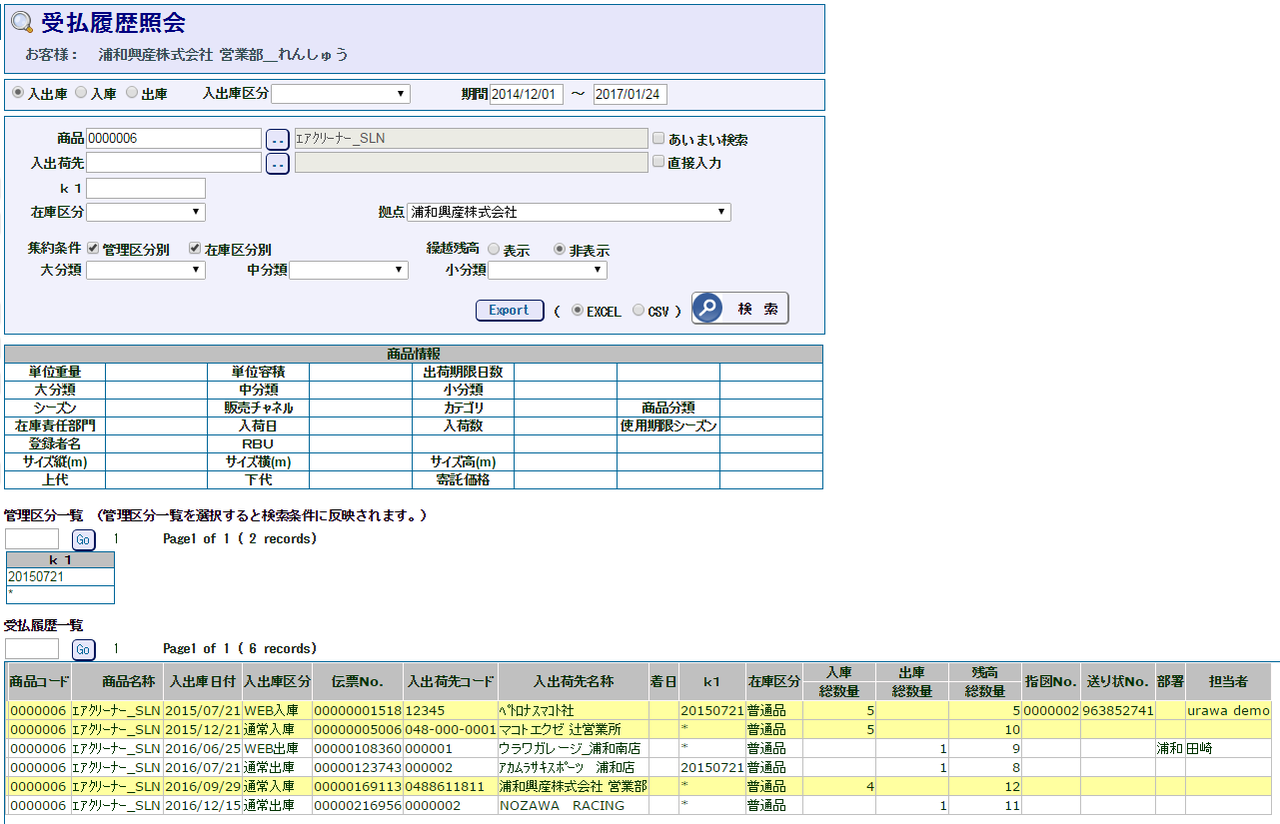1280x824 pixels.
Task: Click slip number 00000005006
Action: point(357,730)
